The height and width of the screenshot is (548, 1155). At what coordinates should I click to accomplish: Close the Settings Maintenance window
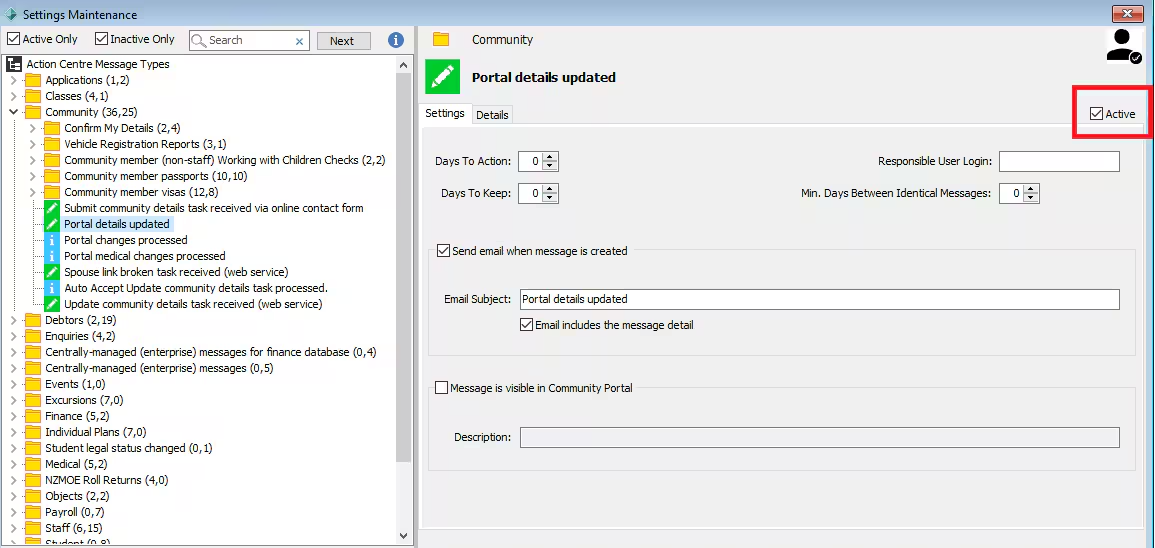(x=1128, y=14)
